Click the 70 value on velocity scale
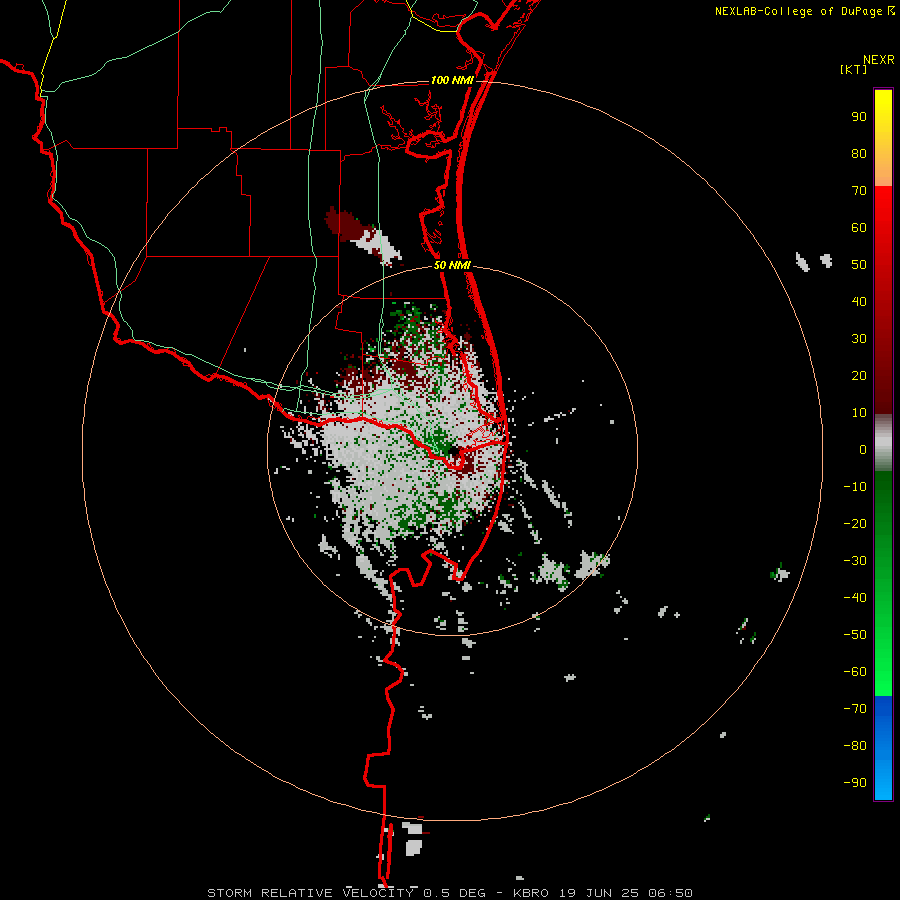Viewport: 900px width, 900px height. (859, 191)
